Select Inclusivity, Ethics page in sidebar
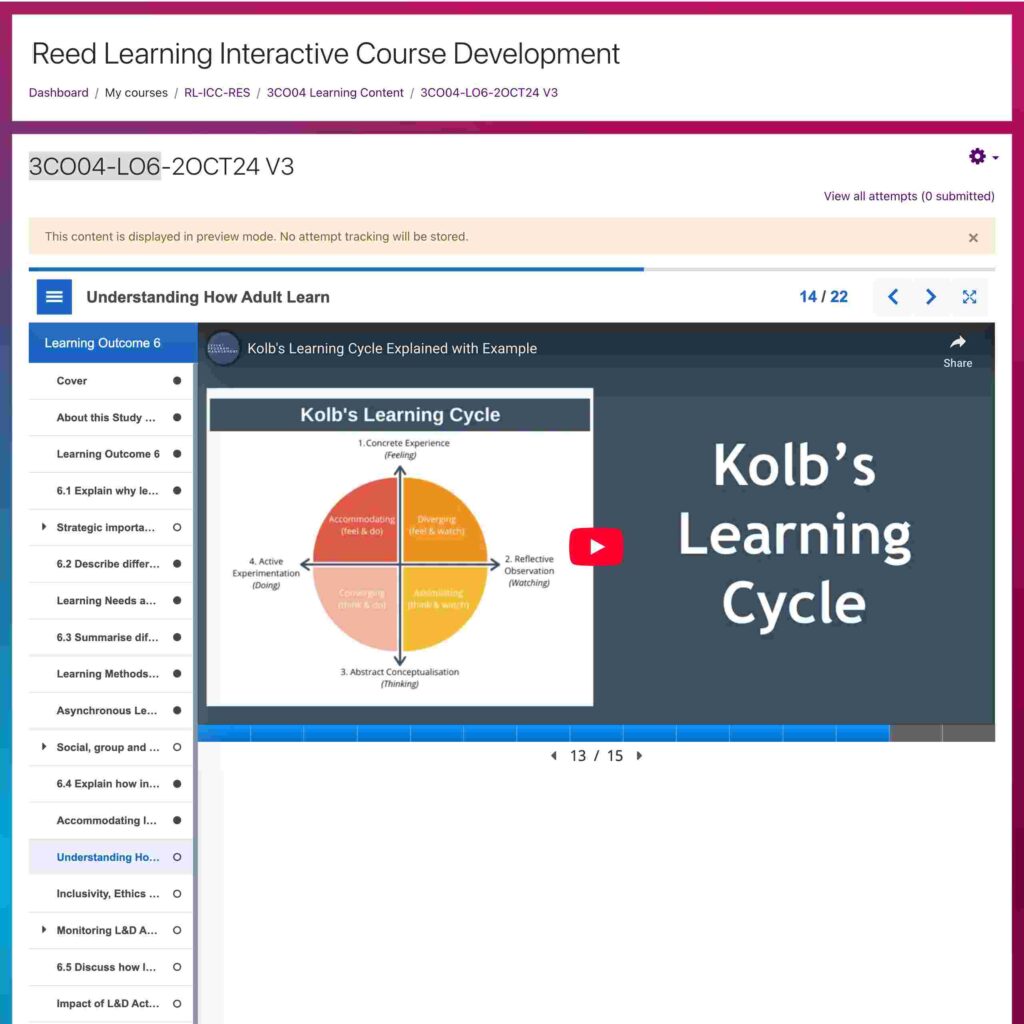 pyautogui.click(x=101, y=894)
